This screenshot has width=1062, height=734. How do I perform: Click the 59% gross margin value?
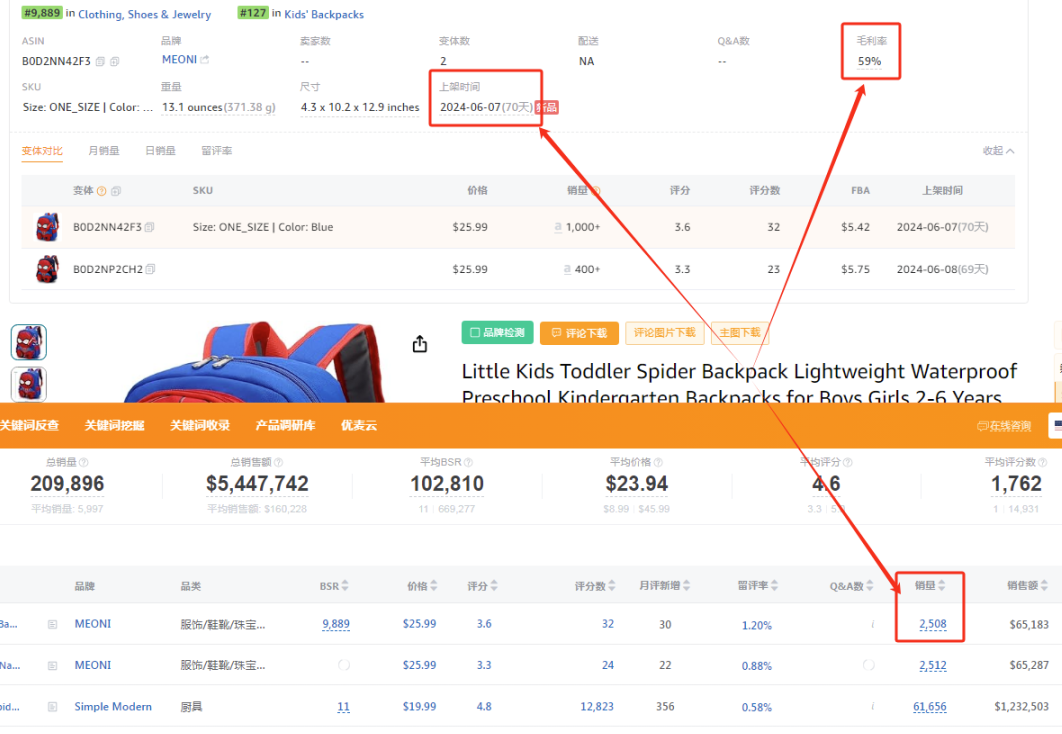pos(870,61)
